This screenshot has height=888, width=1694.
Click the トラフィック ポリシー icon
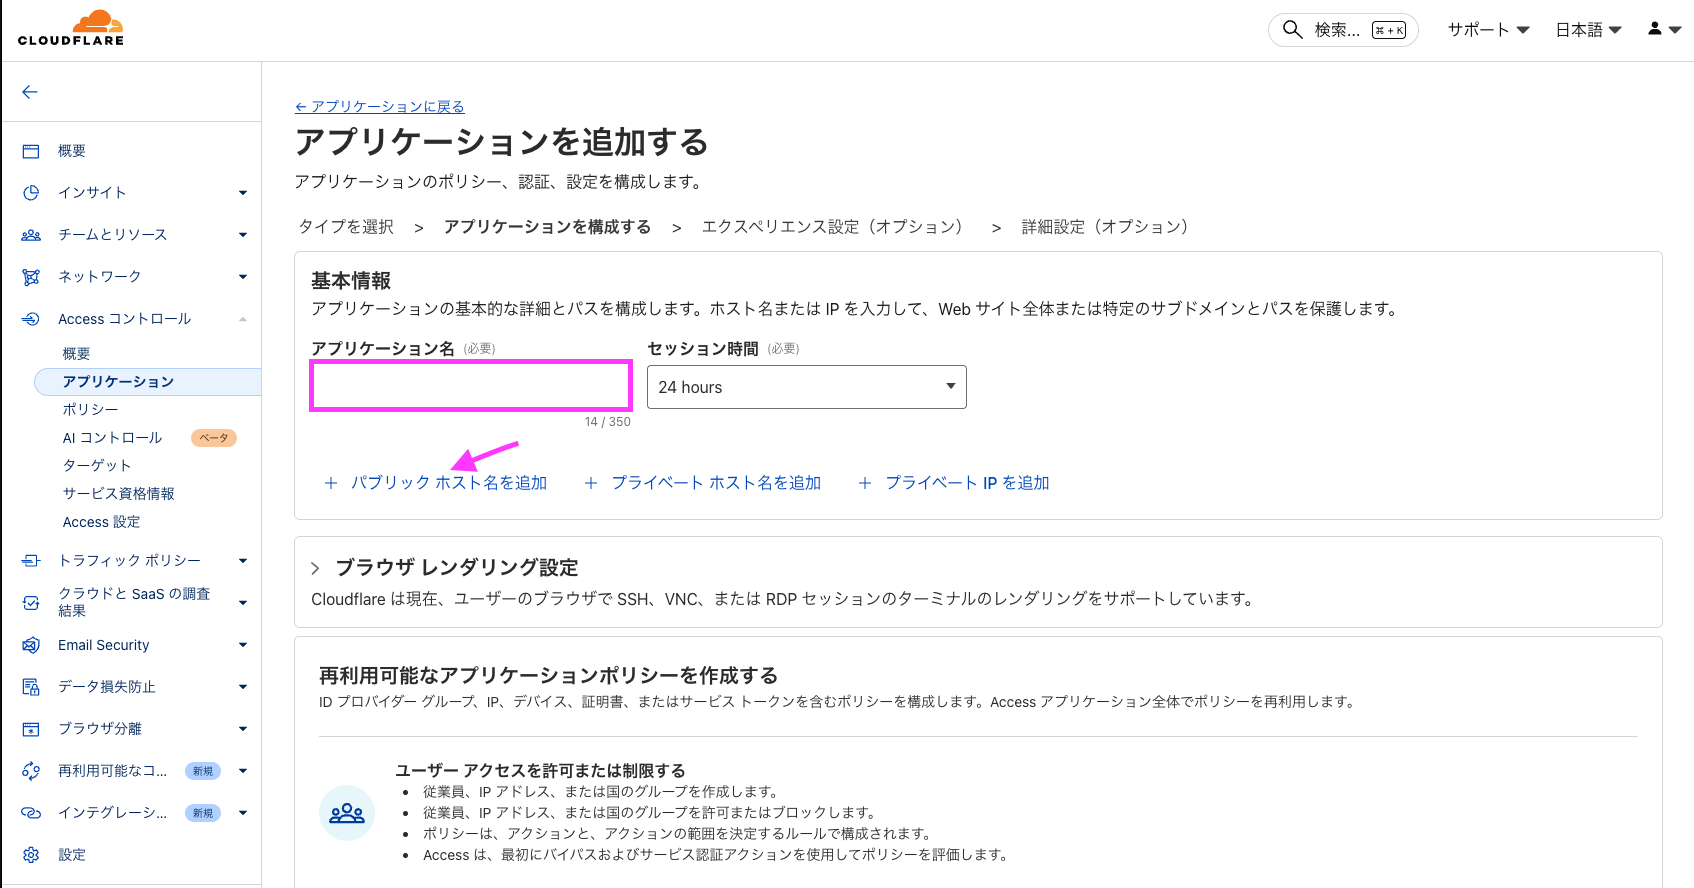(31, 561)
